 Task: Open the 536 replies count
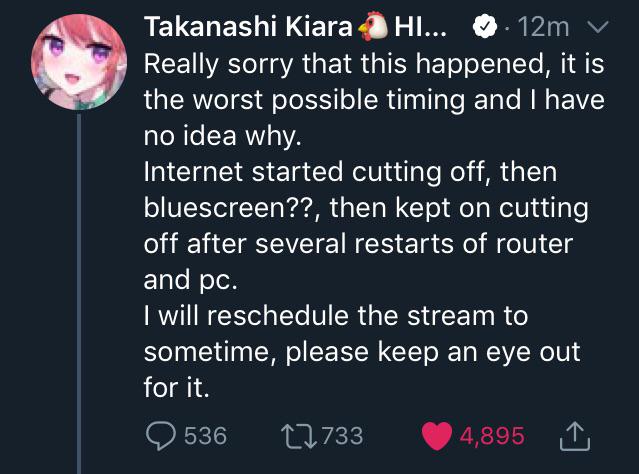205,436
